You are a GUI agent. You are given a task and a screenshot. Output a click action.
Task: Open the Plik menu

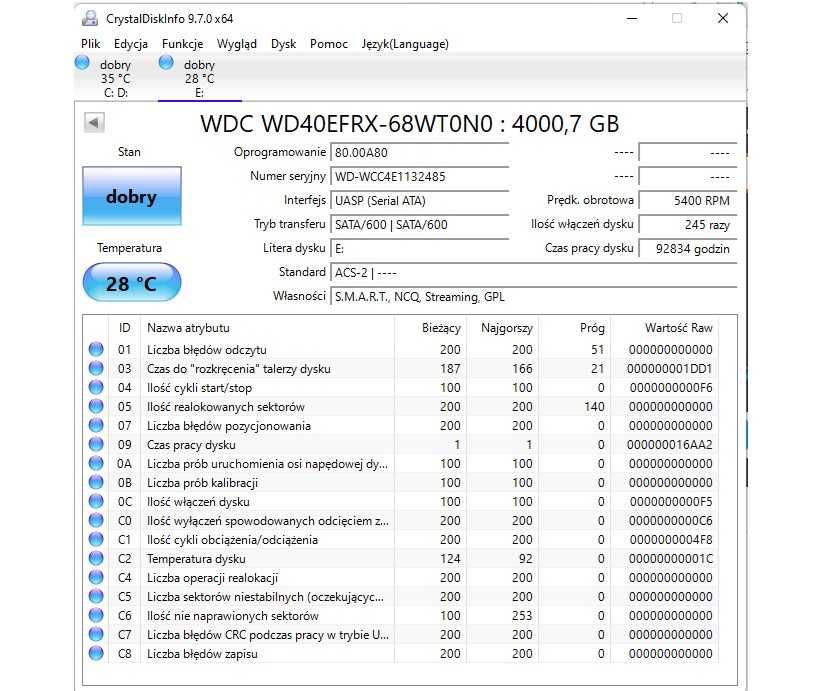click(x=90, y=44)
